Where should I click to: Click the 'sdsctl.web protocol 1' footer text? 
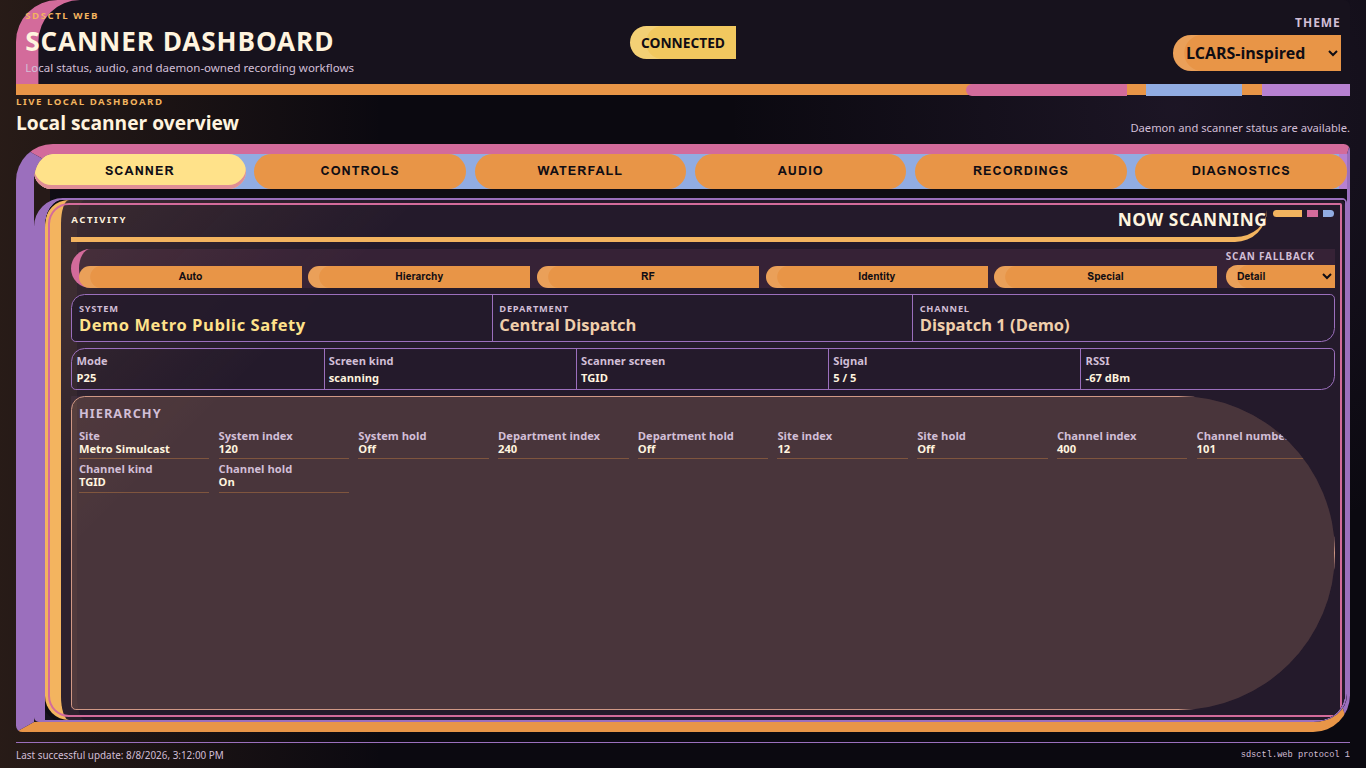1295,754
